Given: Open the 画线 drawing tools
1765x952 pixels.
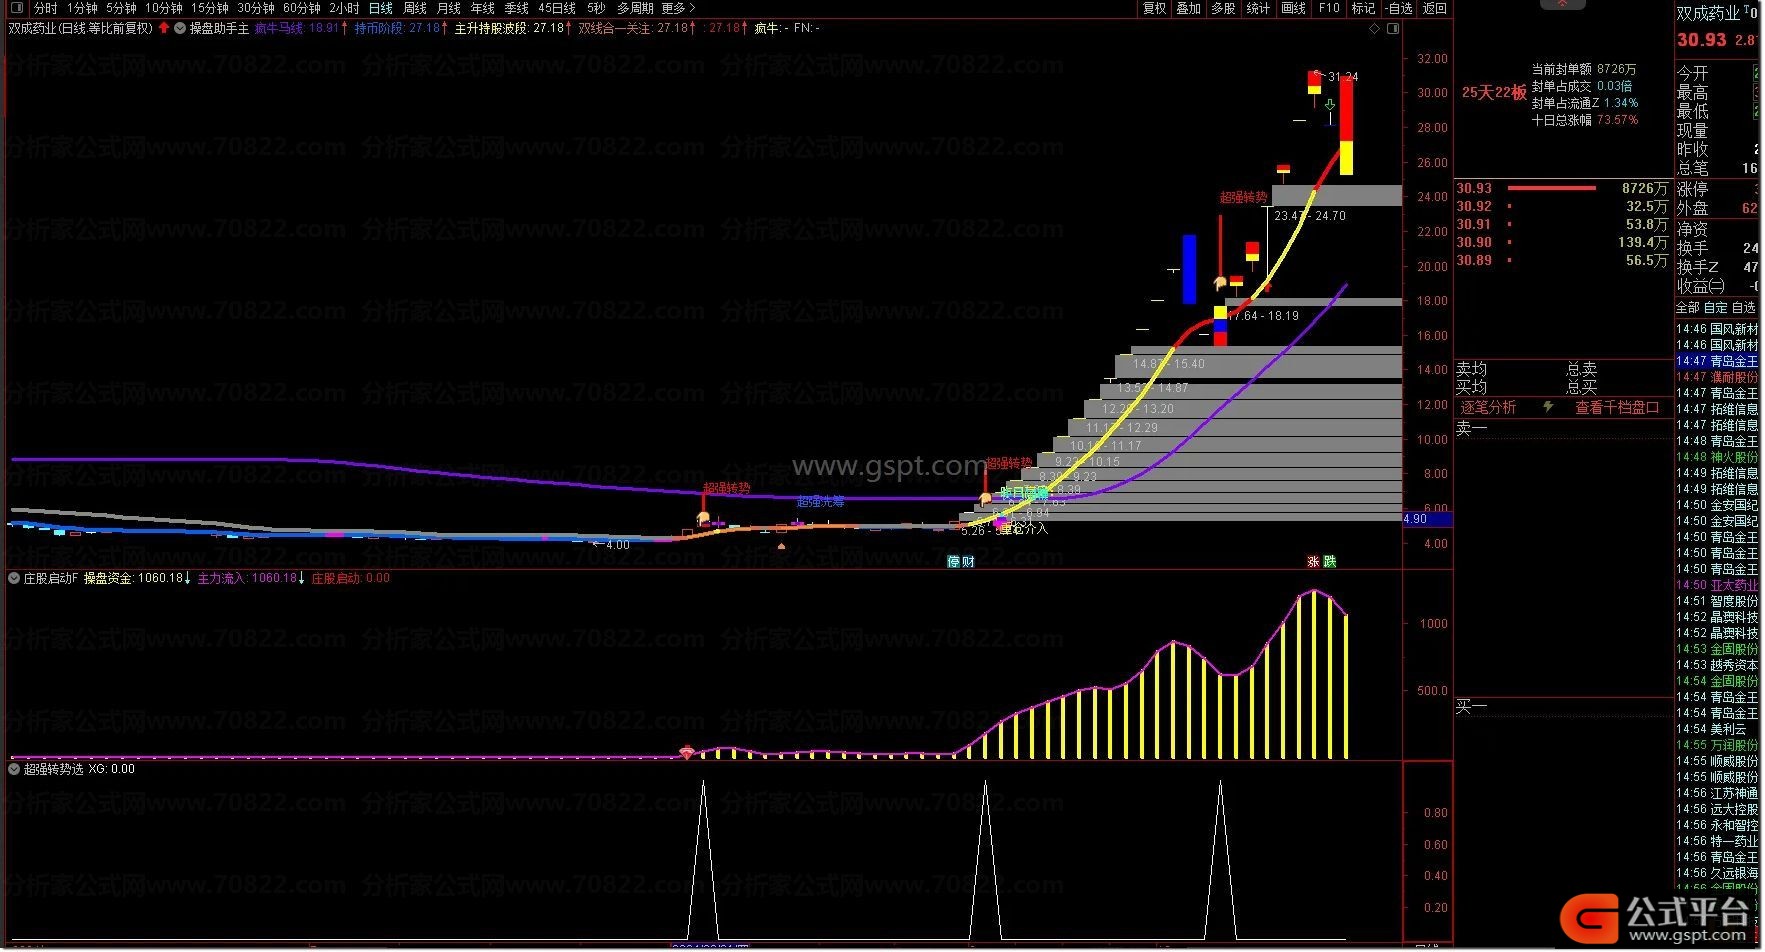Looking at the screenshot, I should point(1294,8).
